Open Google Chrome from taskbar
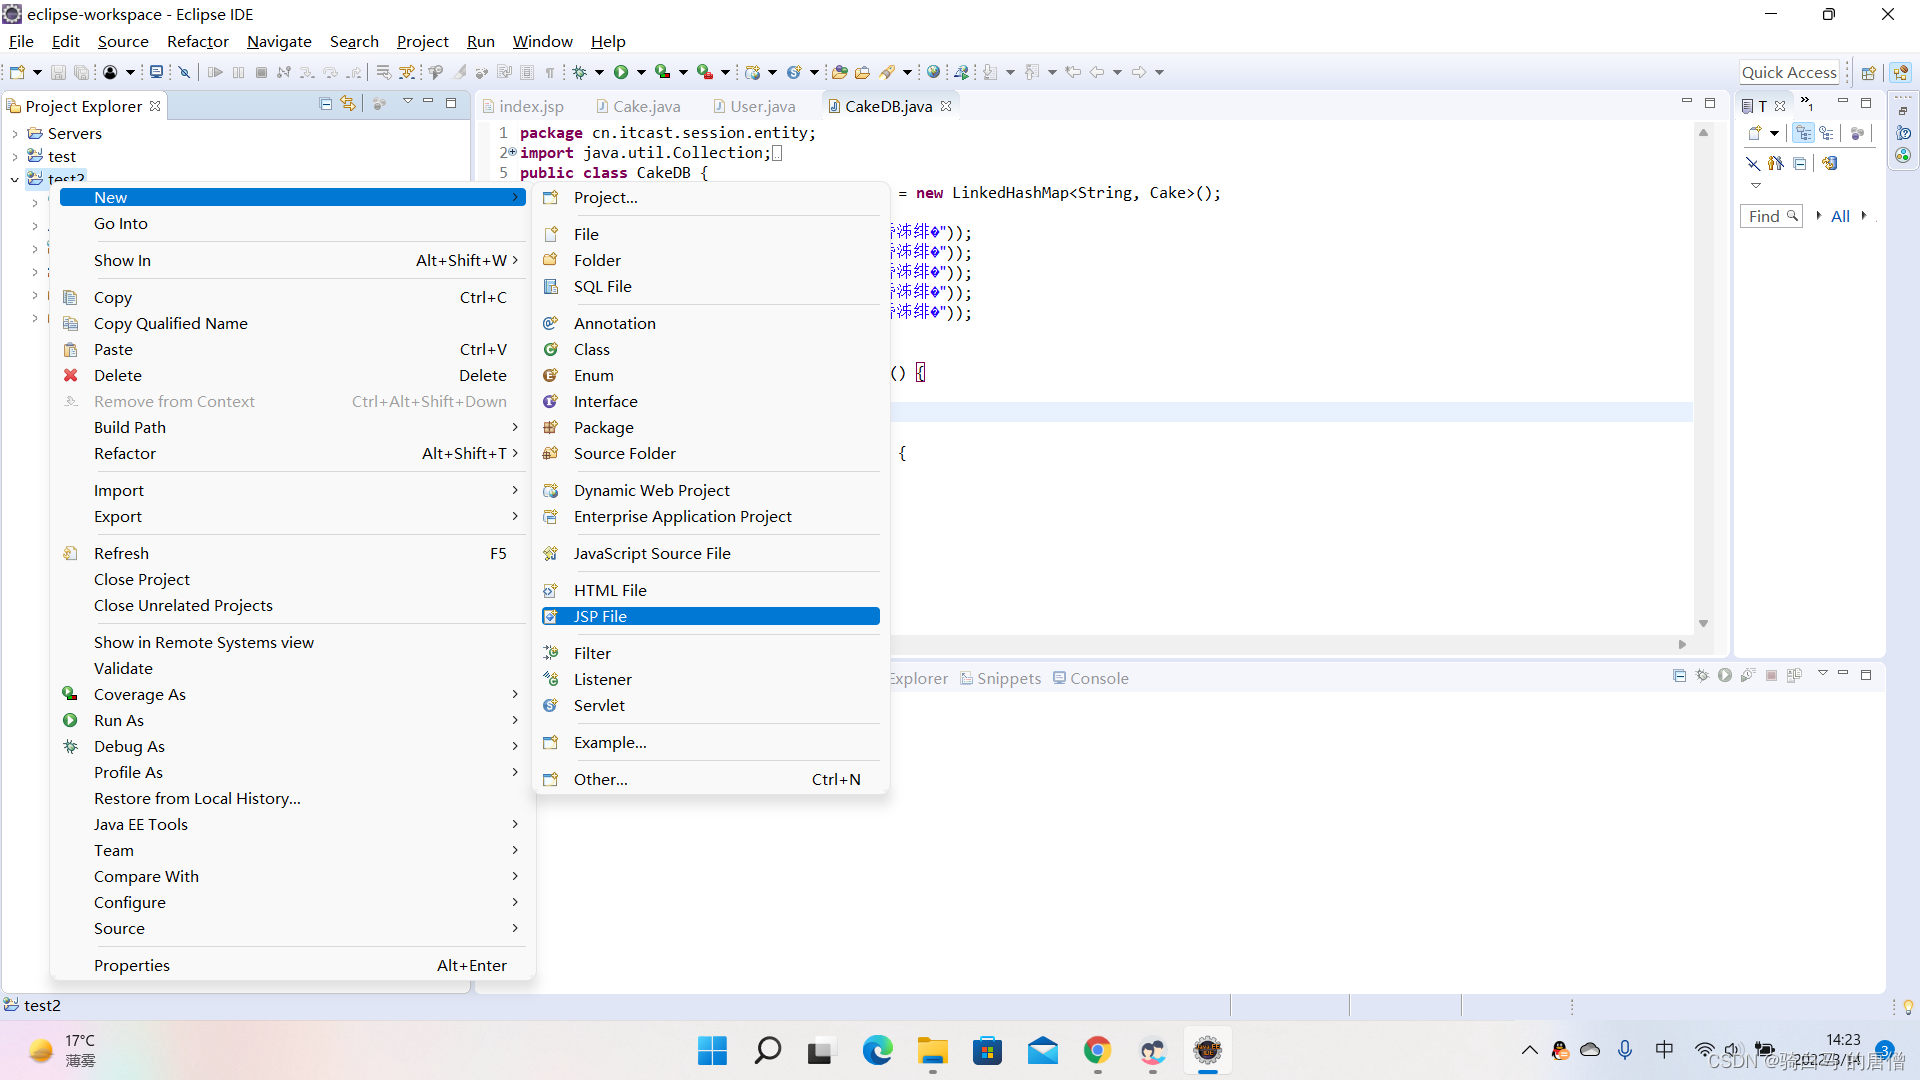Screen dimensions: 1920x1080 pos(1097,1051)
